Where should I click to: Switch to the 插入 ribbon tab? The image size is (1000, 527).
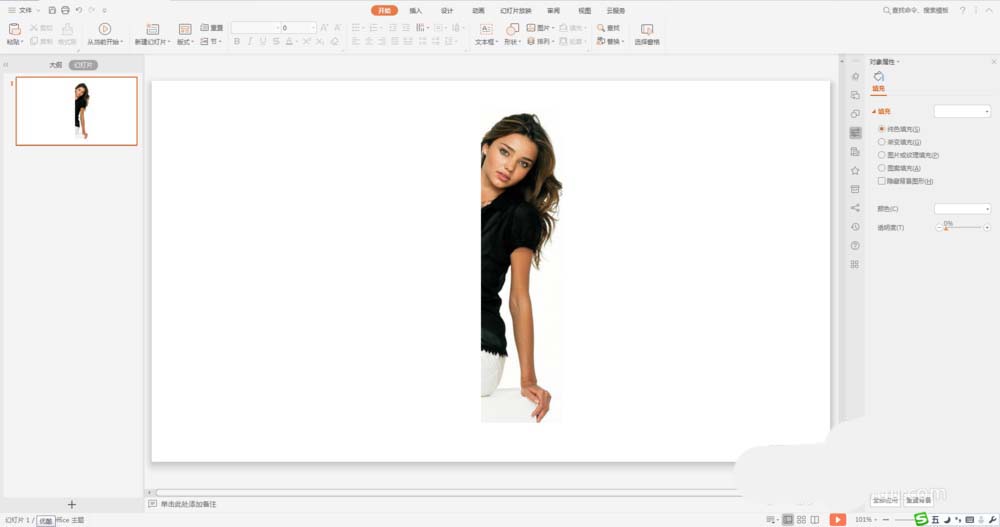coord(415,11)
